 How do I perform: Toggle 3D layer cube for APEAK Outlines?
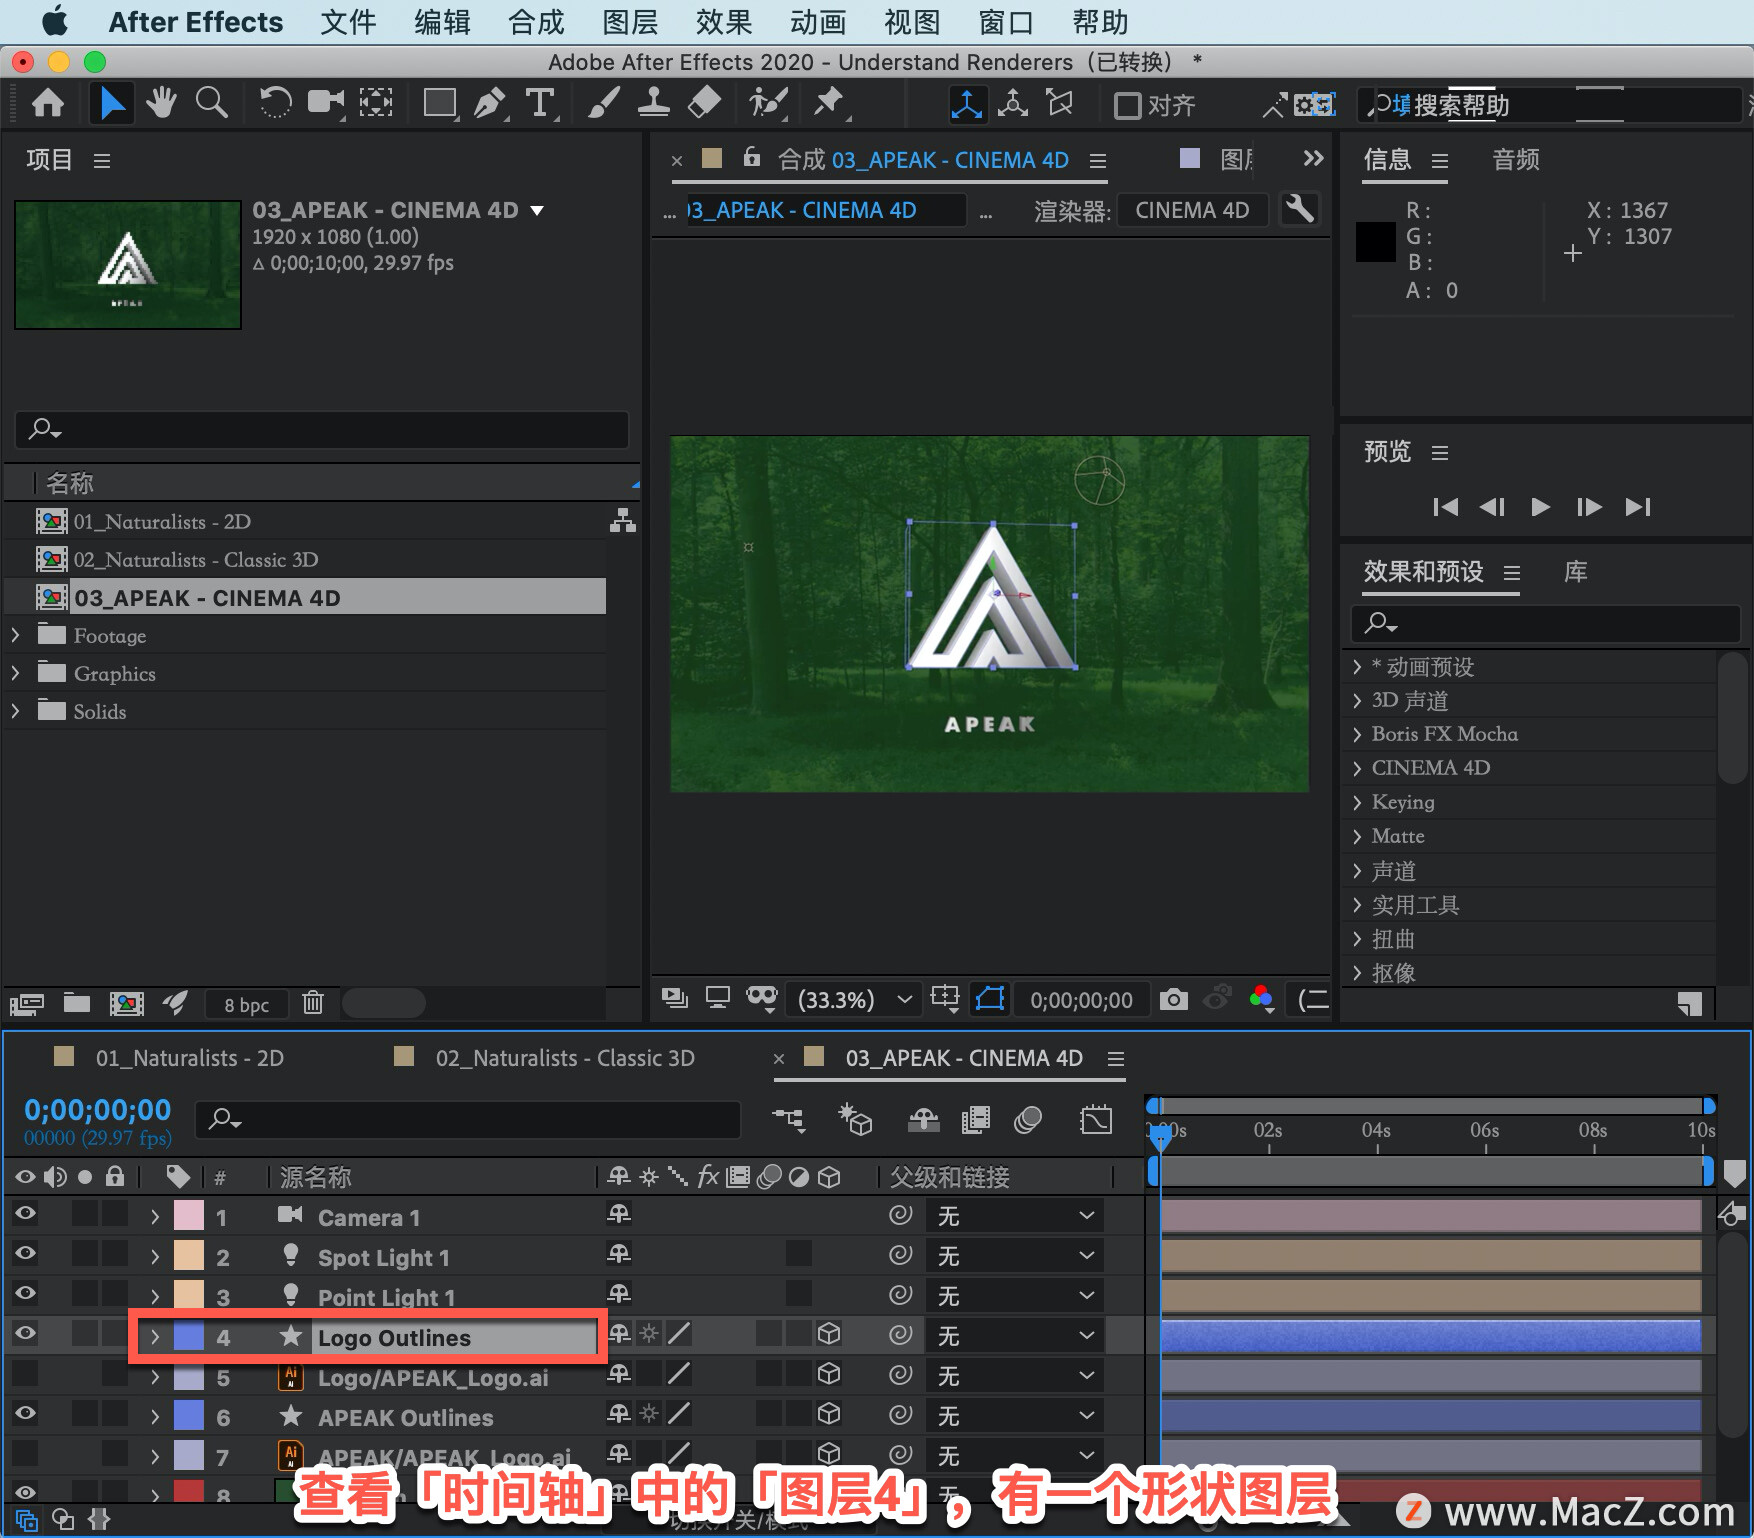829,1414
